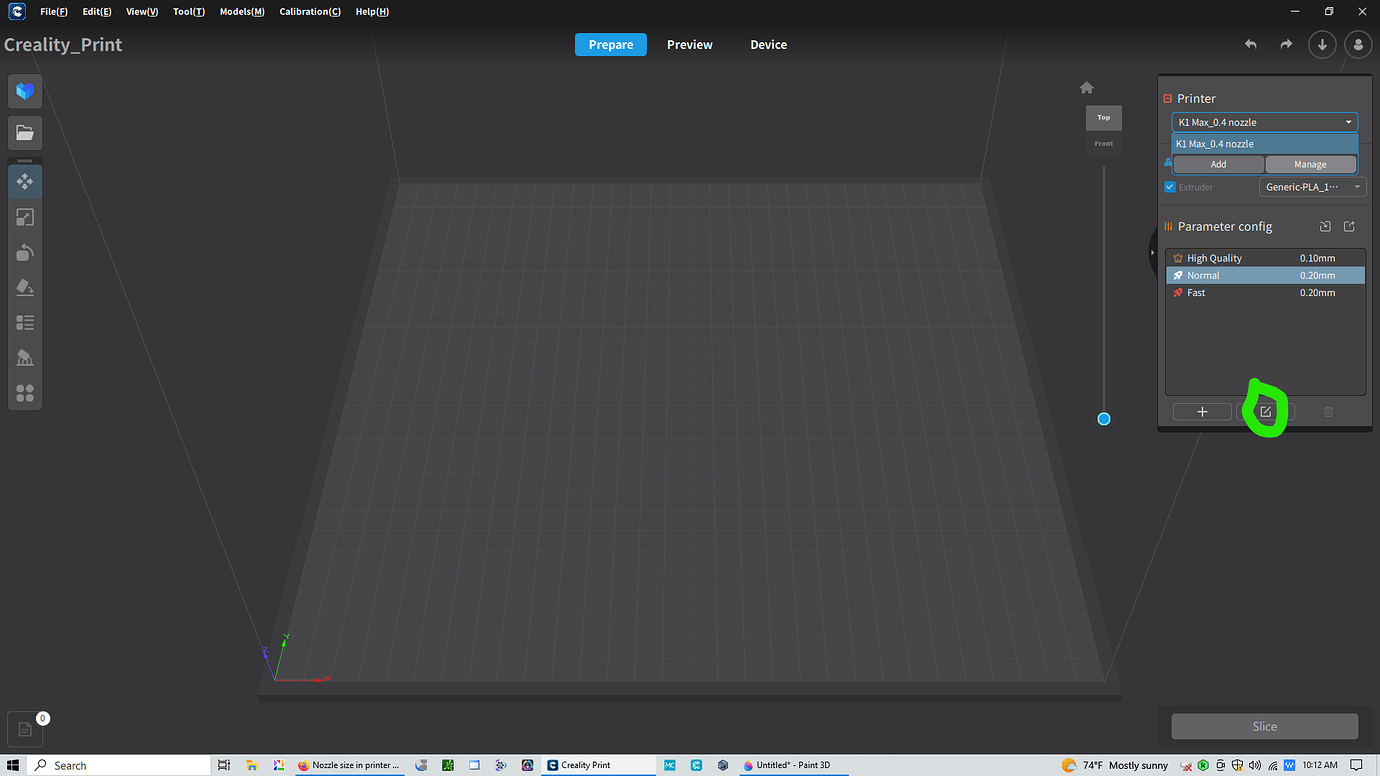Switch to the Preview tab
Viewport: 1380px width, 776px height.
690,45
